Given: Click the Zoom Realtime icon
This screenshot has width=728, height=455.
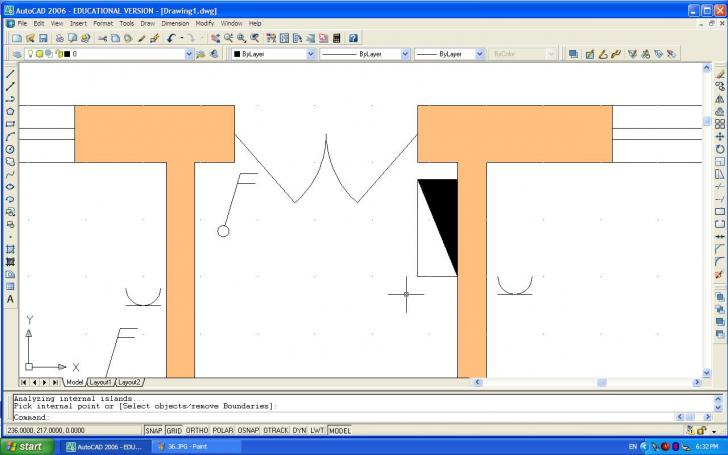Looking at the screenshot, I should point(228,38).
